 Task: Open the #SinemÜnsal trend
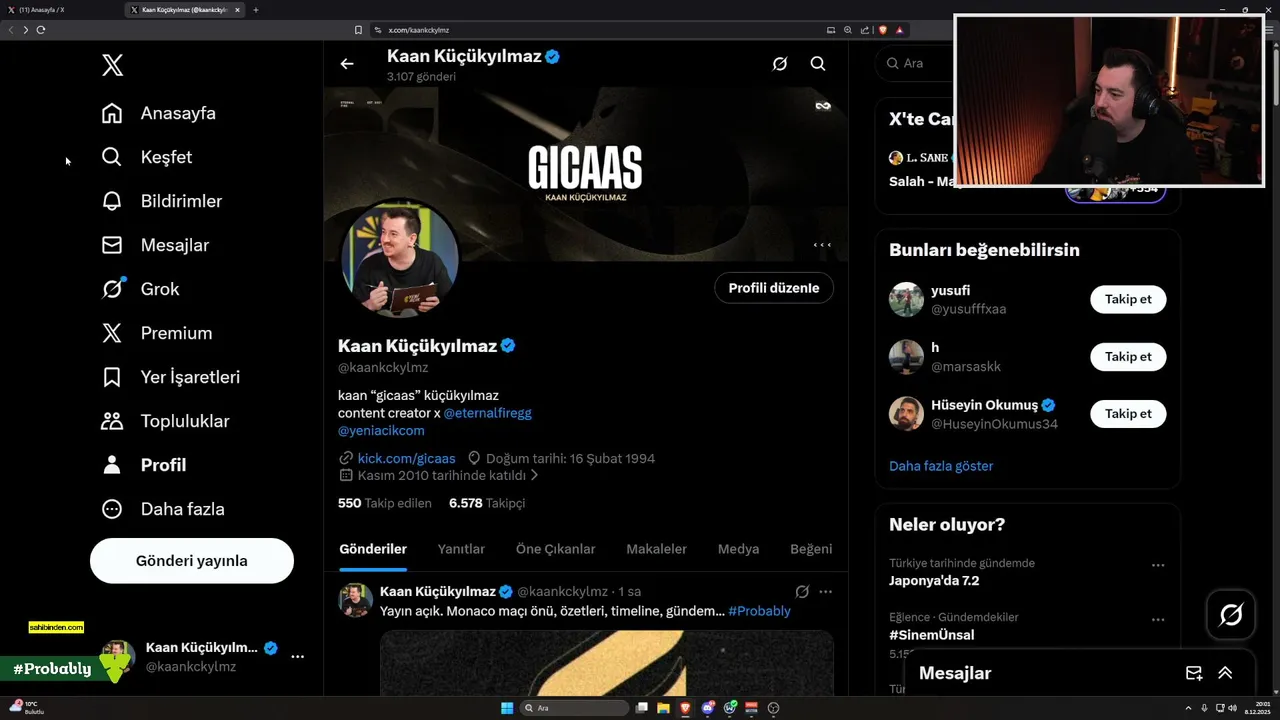931,635
